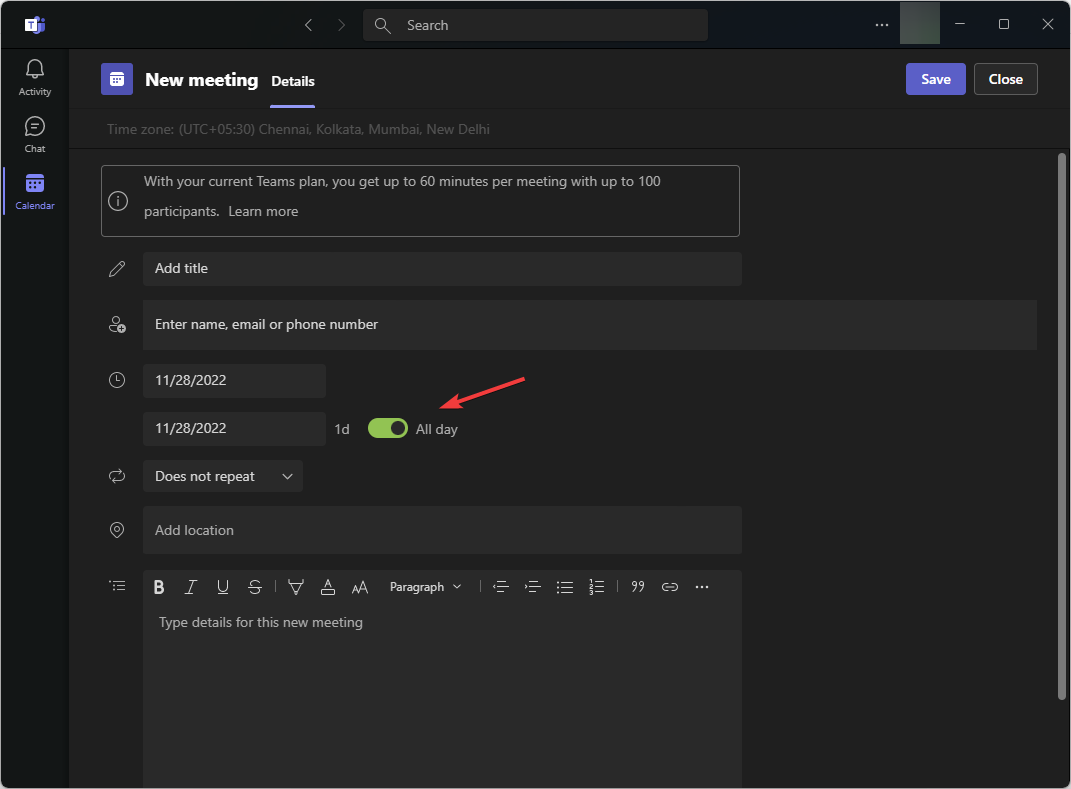
Task: Go forward with the right arrow
Action: (342, 25)
